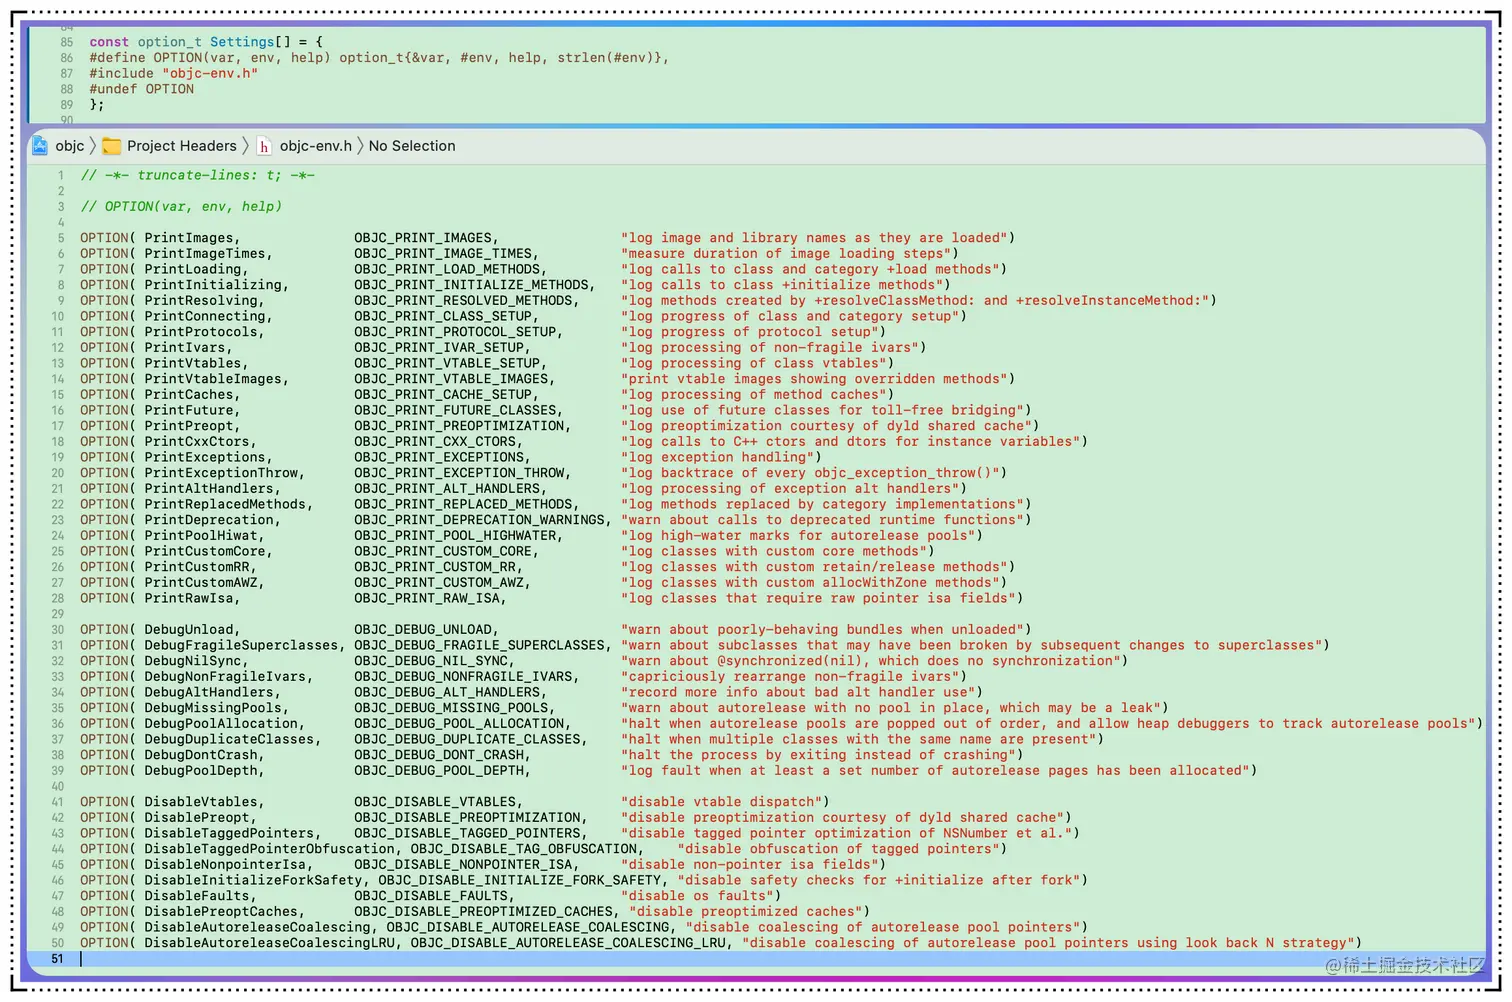This screenshot has height=1002, width=1512.
Task: Click the "truncate-lines: t;" comment on line 1
Action: 210,175
